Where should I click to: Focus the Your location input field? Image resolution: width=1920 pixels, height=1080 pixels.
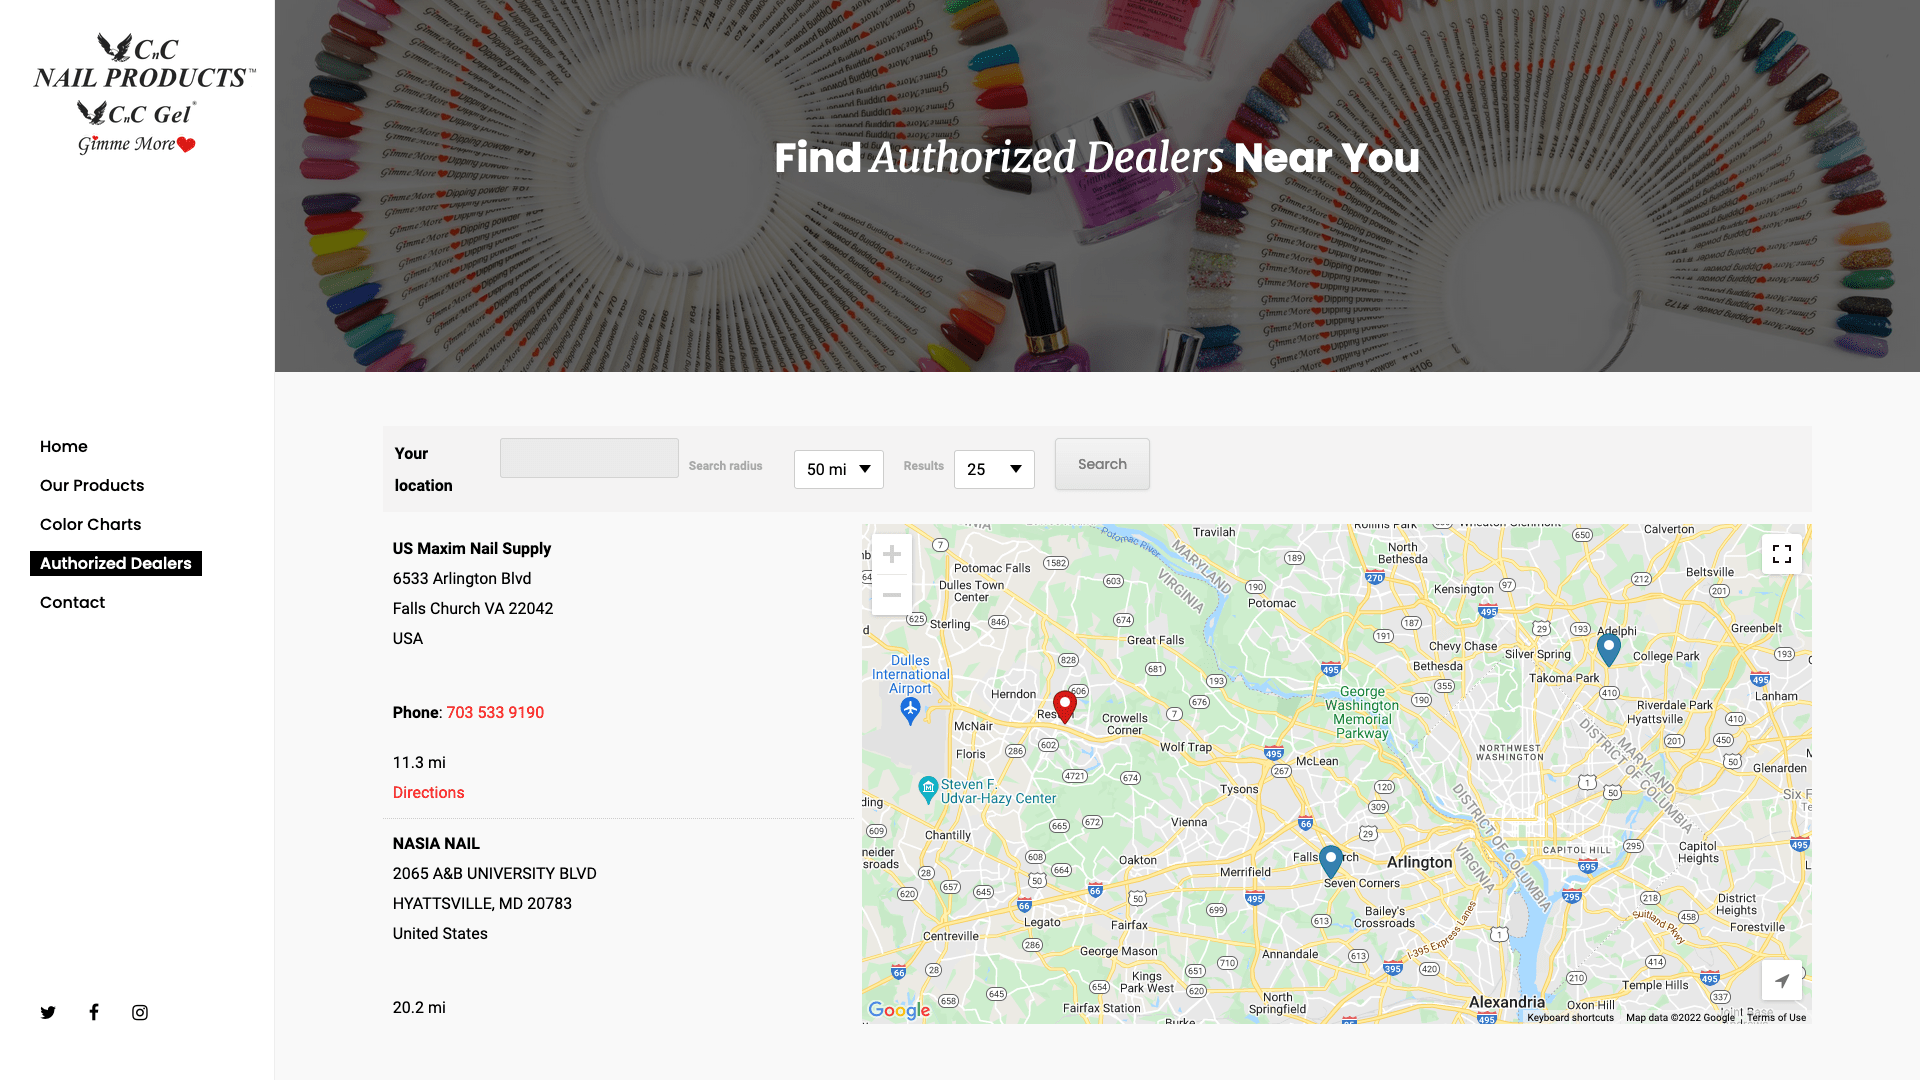click(x=589, y=458)
